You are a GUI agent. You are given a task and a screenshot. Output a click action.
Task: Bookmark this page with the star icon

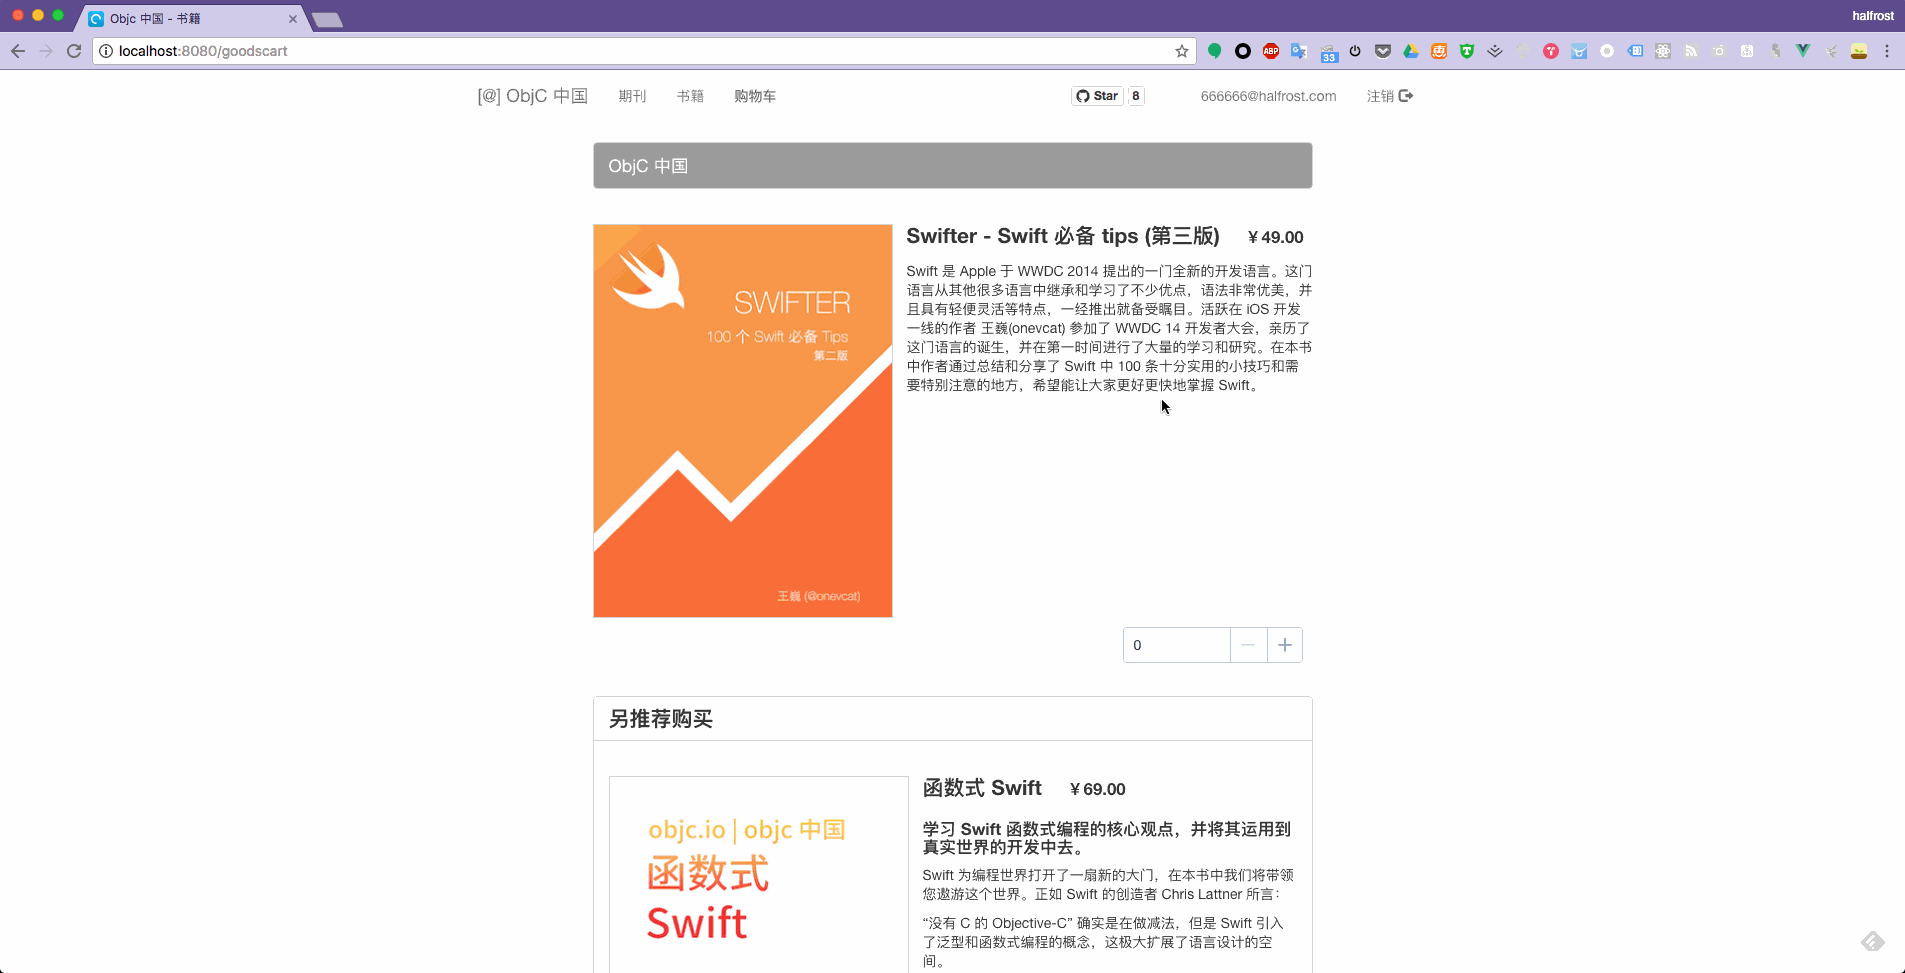[x=1182, y=51]
